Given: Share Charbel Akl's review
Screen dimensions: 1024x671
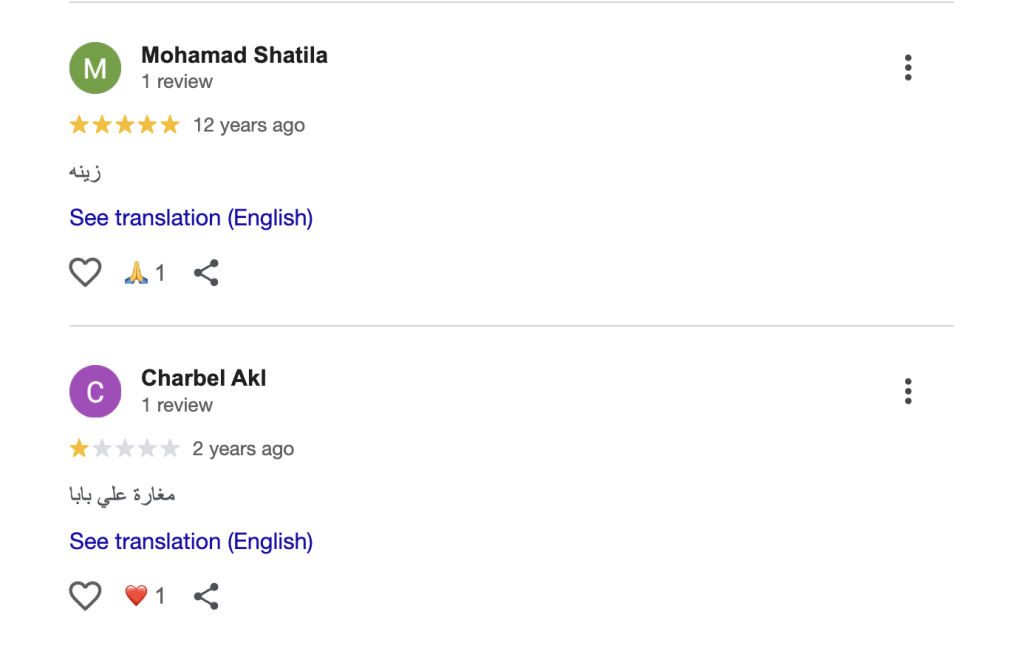Looking at the screenshot, I should pos(206,596).
